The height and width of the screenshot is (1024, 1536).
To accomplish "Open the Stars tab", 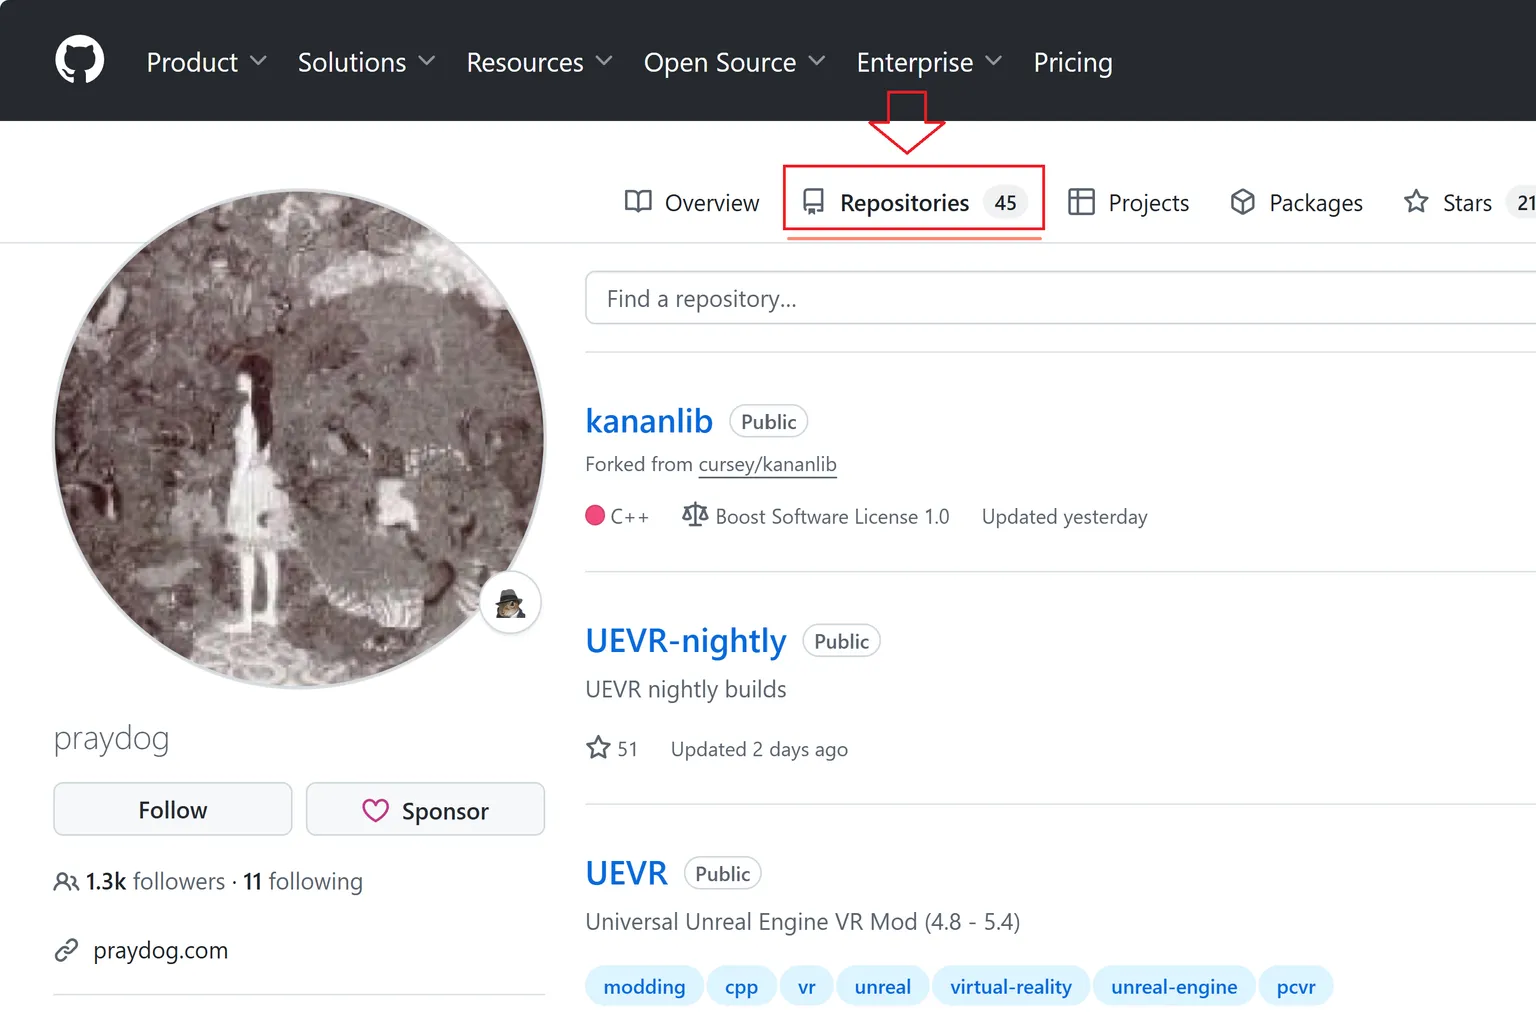I will pos(1449,203).
